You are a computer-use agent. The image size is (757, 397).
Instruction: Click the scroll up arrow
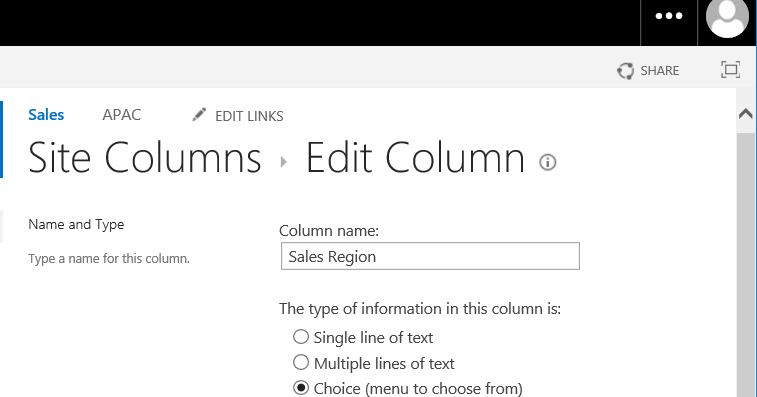tap(746, 114)
